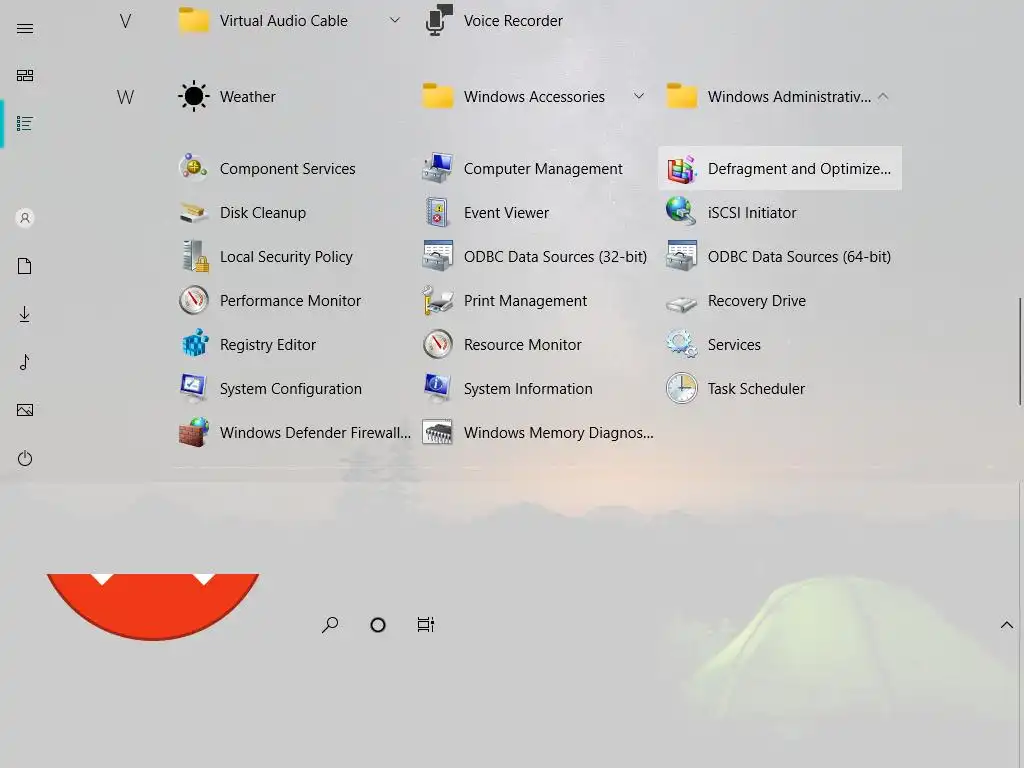
Task: Open the Virtual Audio Cable folder
Action: pos(290,20)
